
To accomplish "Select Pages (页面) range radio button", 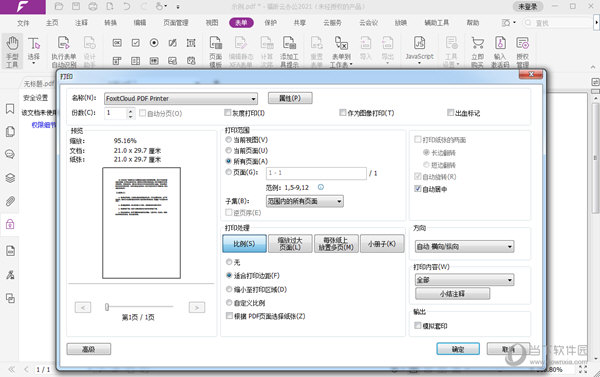I will [228, 172].
